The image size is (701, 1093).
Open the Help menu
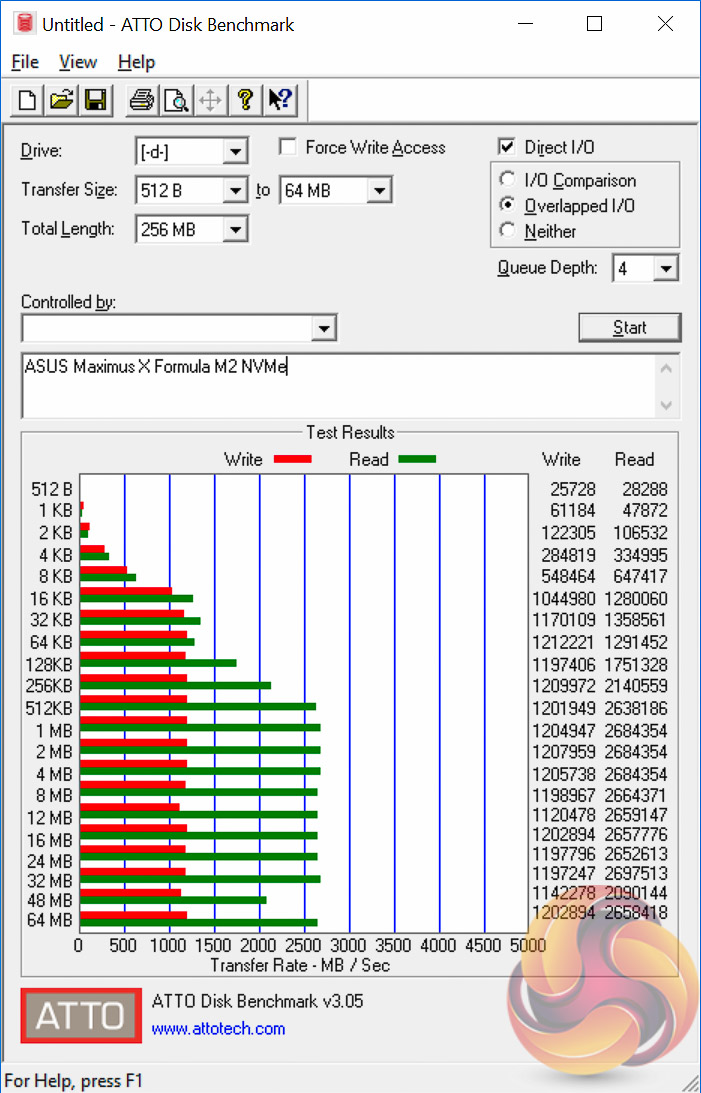coord(136,62)
